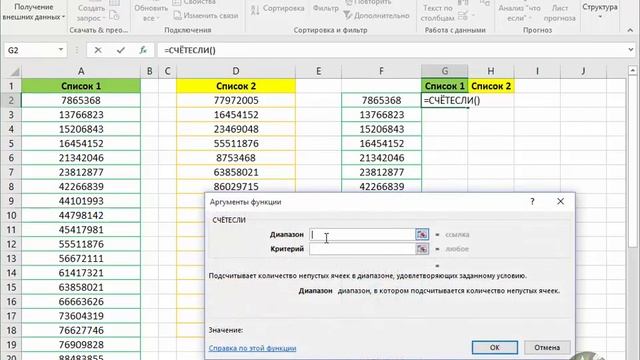Image resolution: width=640 pixels, height=360 pixels.
Task: Click the Отмена button
Action: click(x=547, y=347)
